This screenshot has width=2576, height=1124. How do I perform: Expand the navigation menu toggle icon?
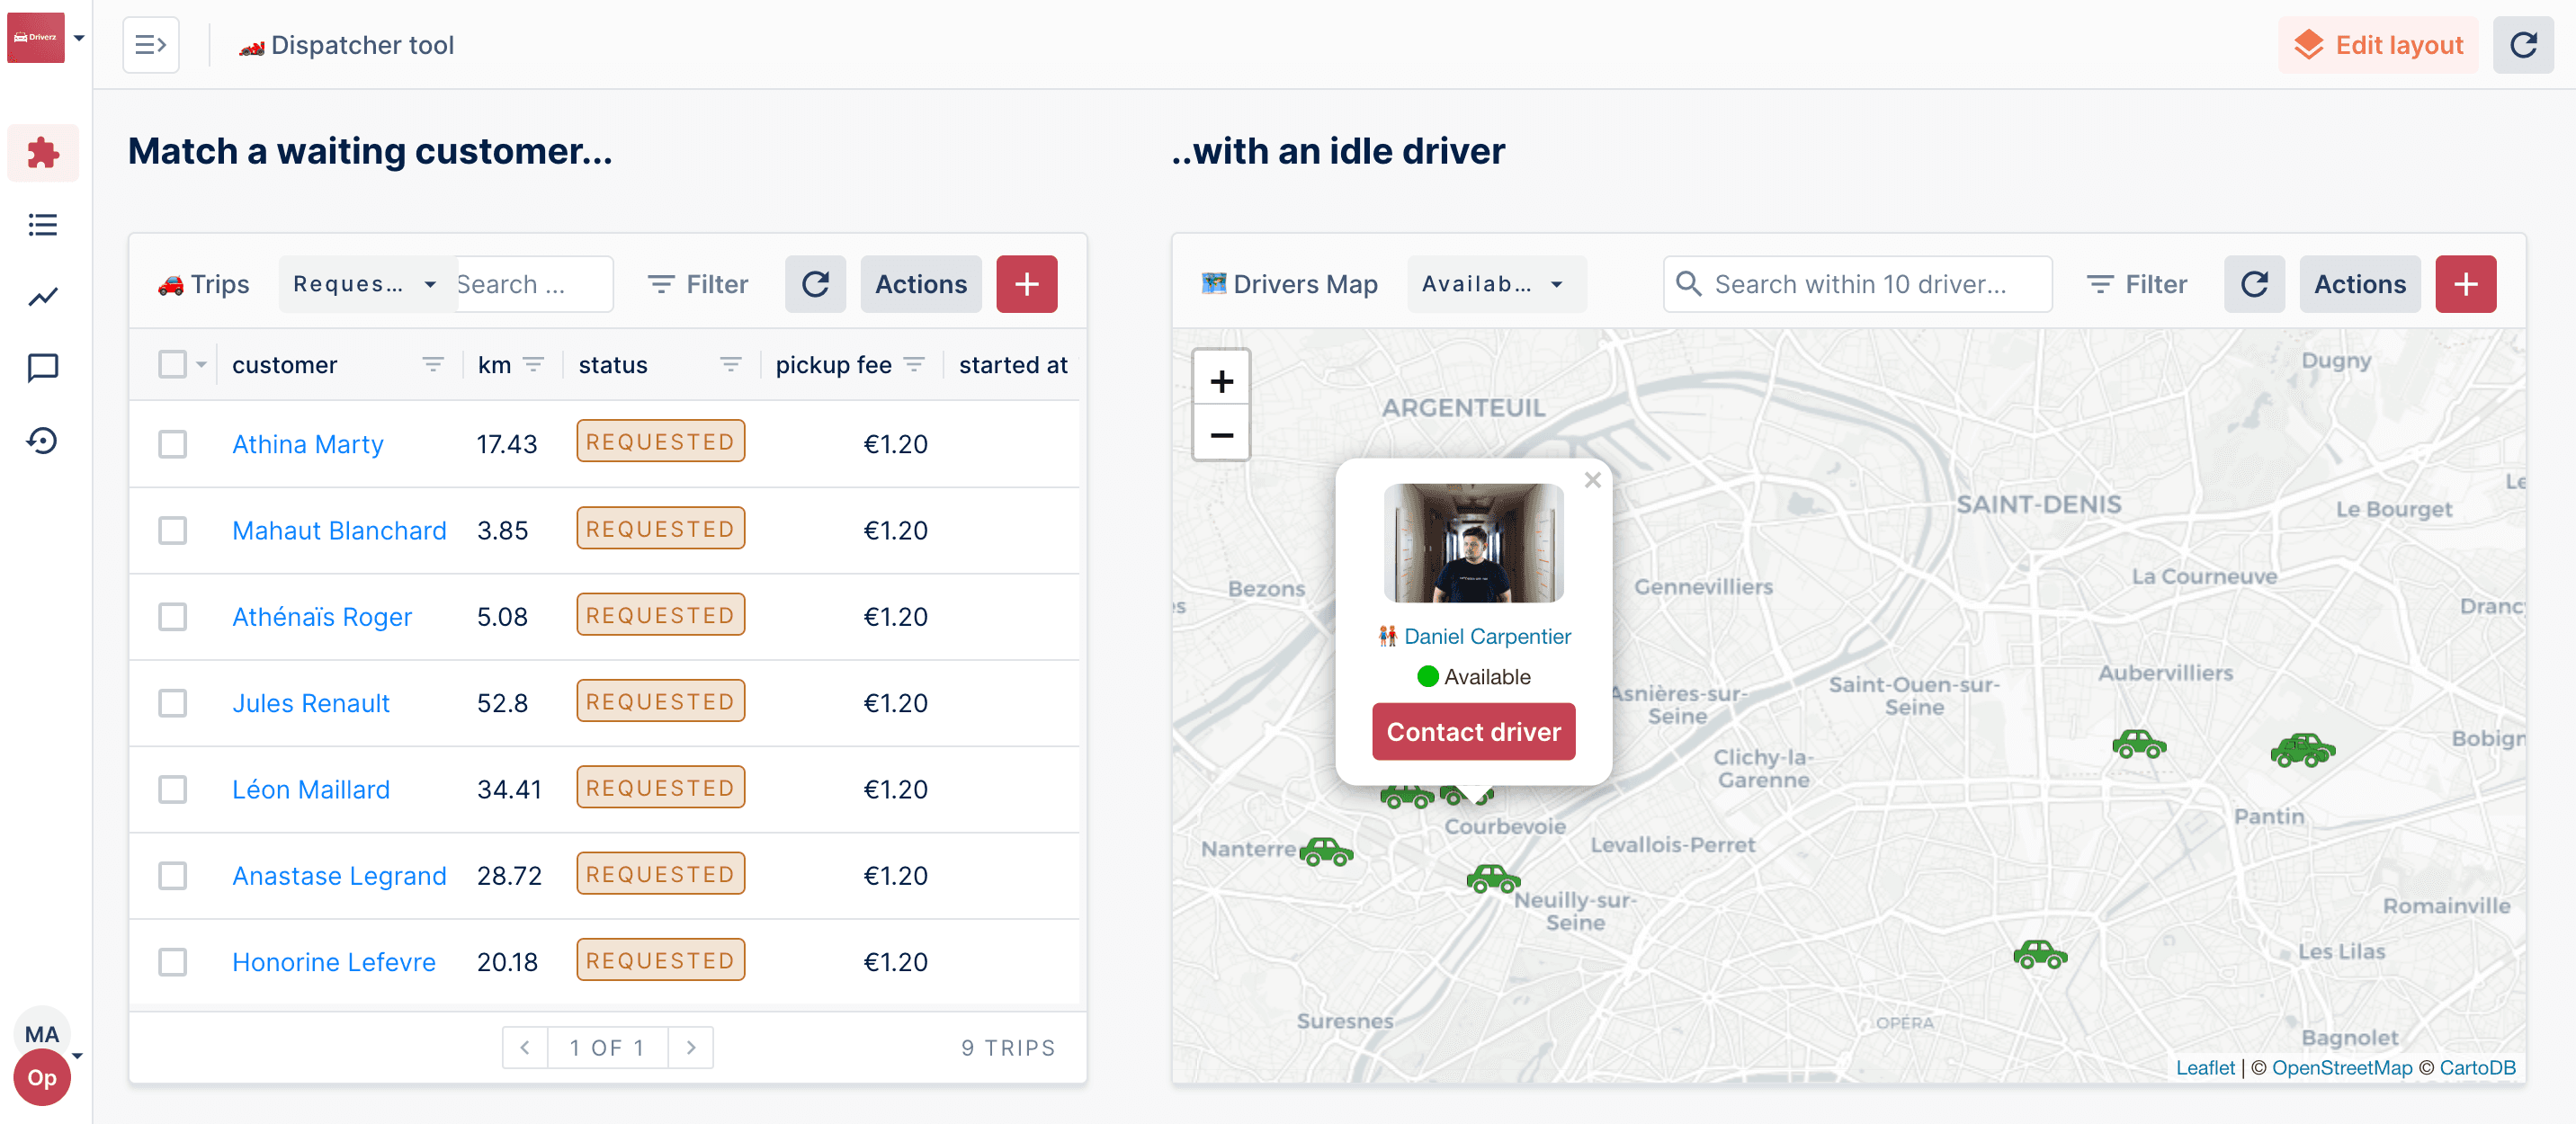[x=150, y=45]
